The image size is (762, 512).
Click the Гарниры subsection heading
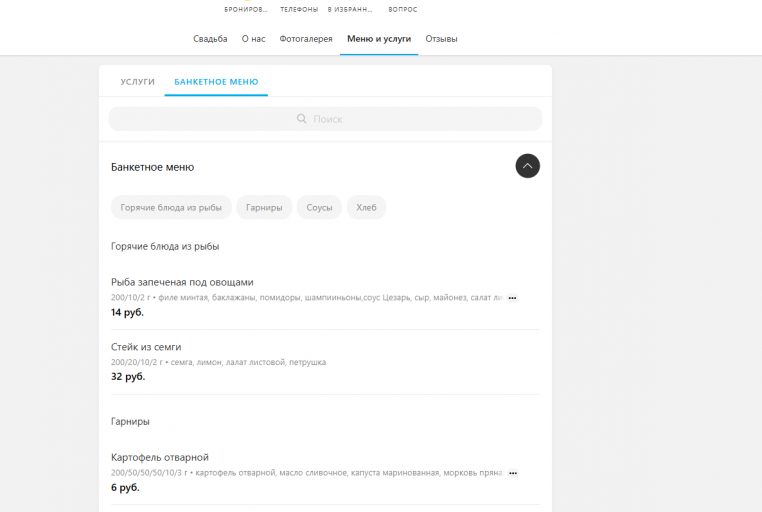(130, 421)
